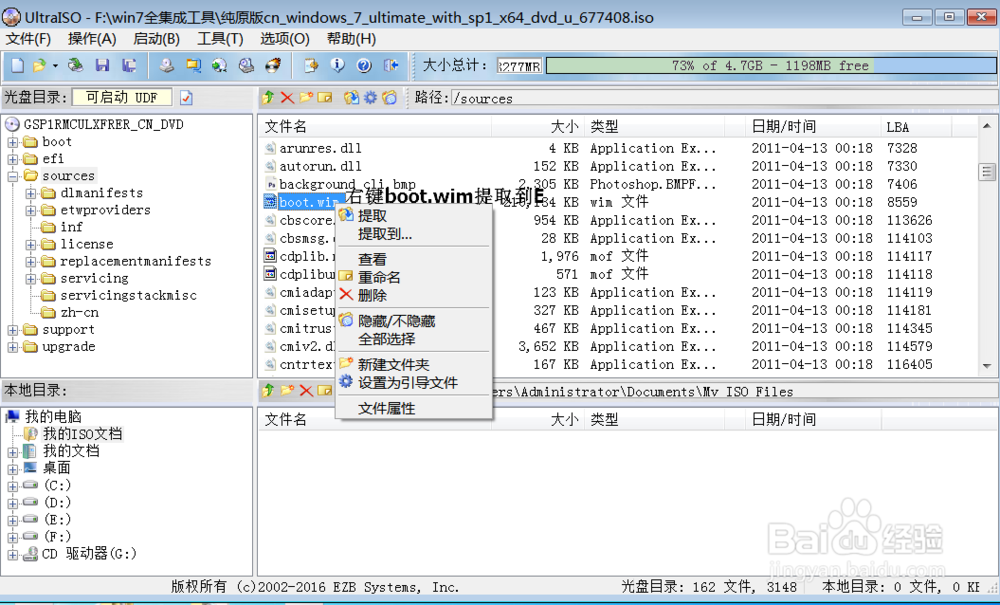Expand the upgrade folder node
Screen dimensions: 1000x605
(x=13, y=347)
